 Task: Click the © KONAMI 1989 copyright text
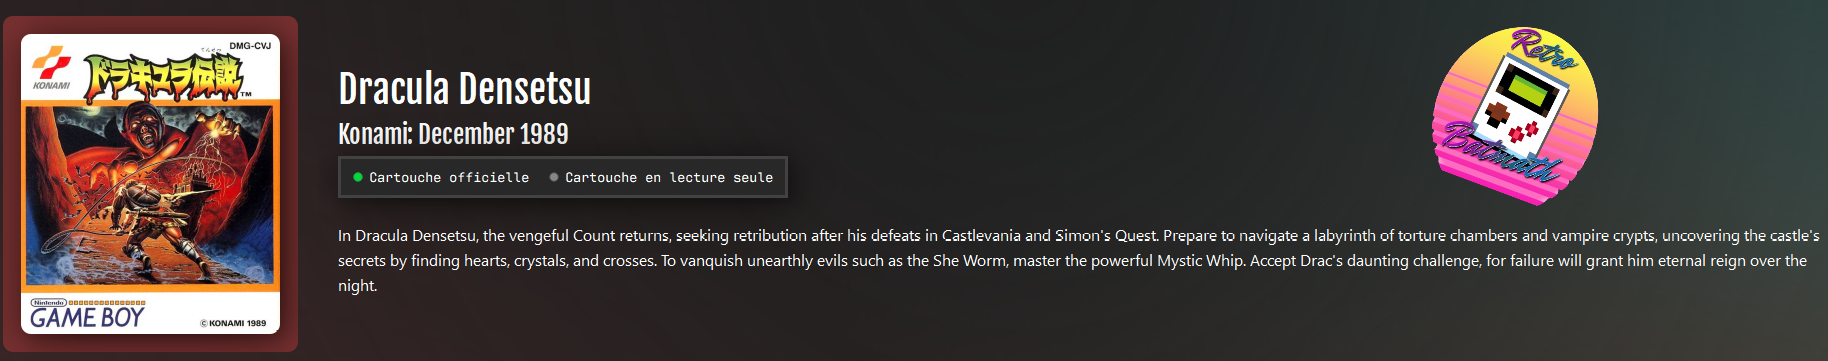pyautogui.click(x=233, y=323)
